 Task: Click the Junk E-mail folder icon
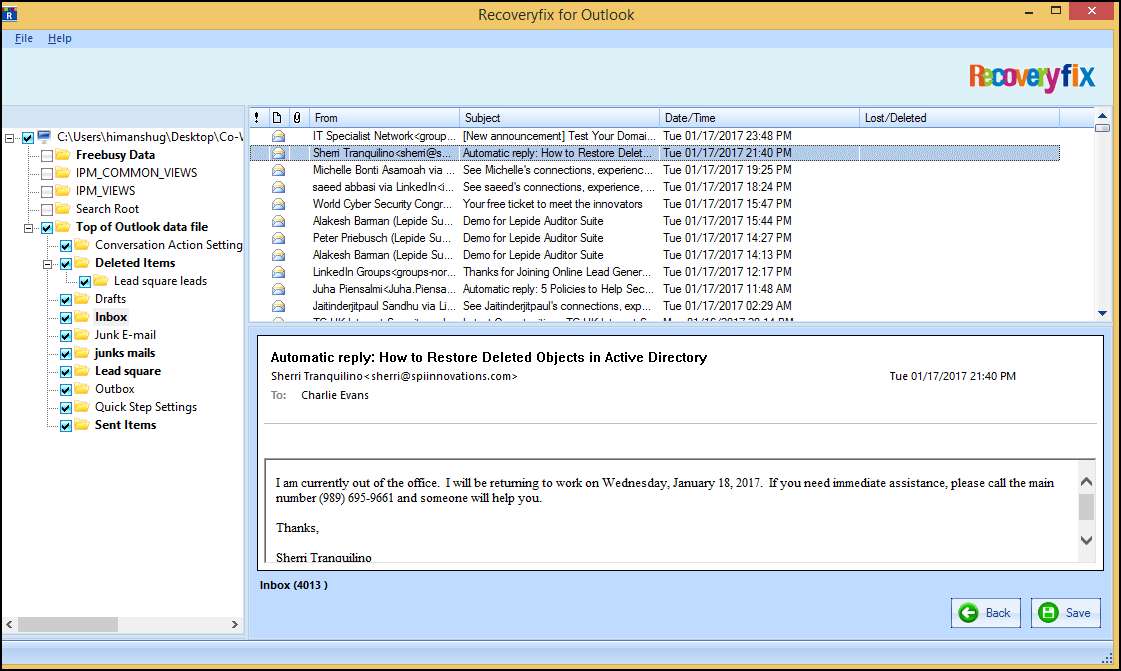[82, 334]
